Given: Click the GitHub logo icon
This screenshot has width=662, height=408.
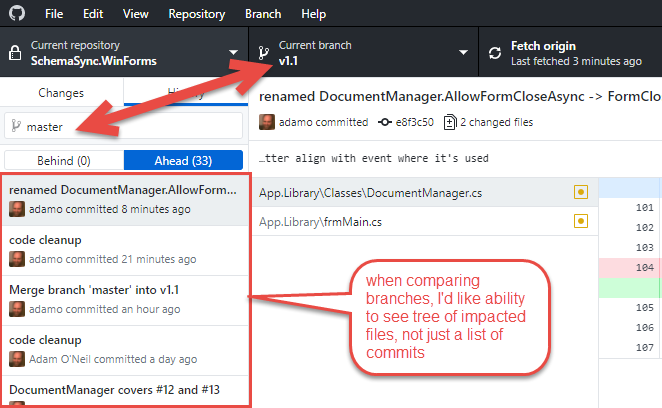Looking at the screenshot, I should point(17,14).
